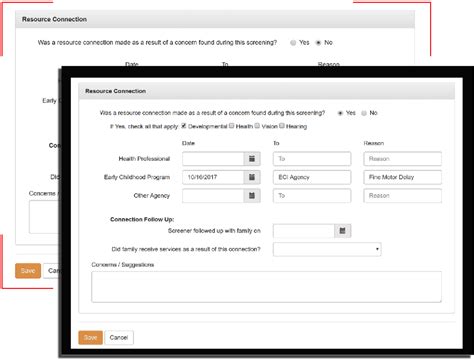Click 'Other Agency' row label
The width and height of the screenshot is (474, 361).
click(152, 196)
